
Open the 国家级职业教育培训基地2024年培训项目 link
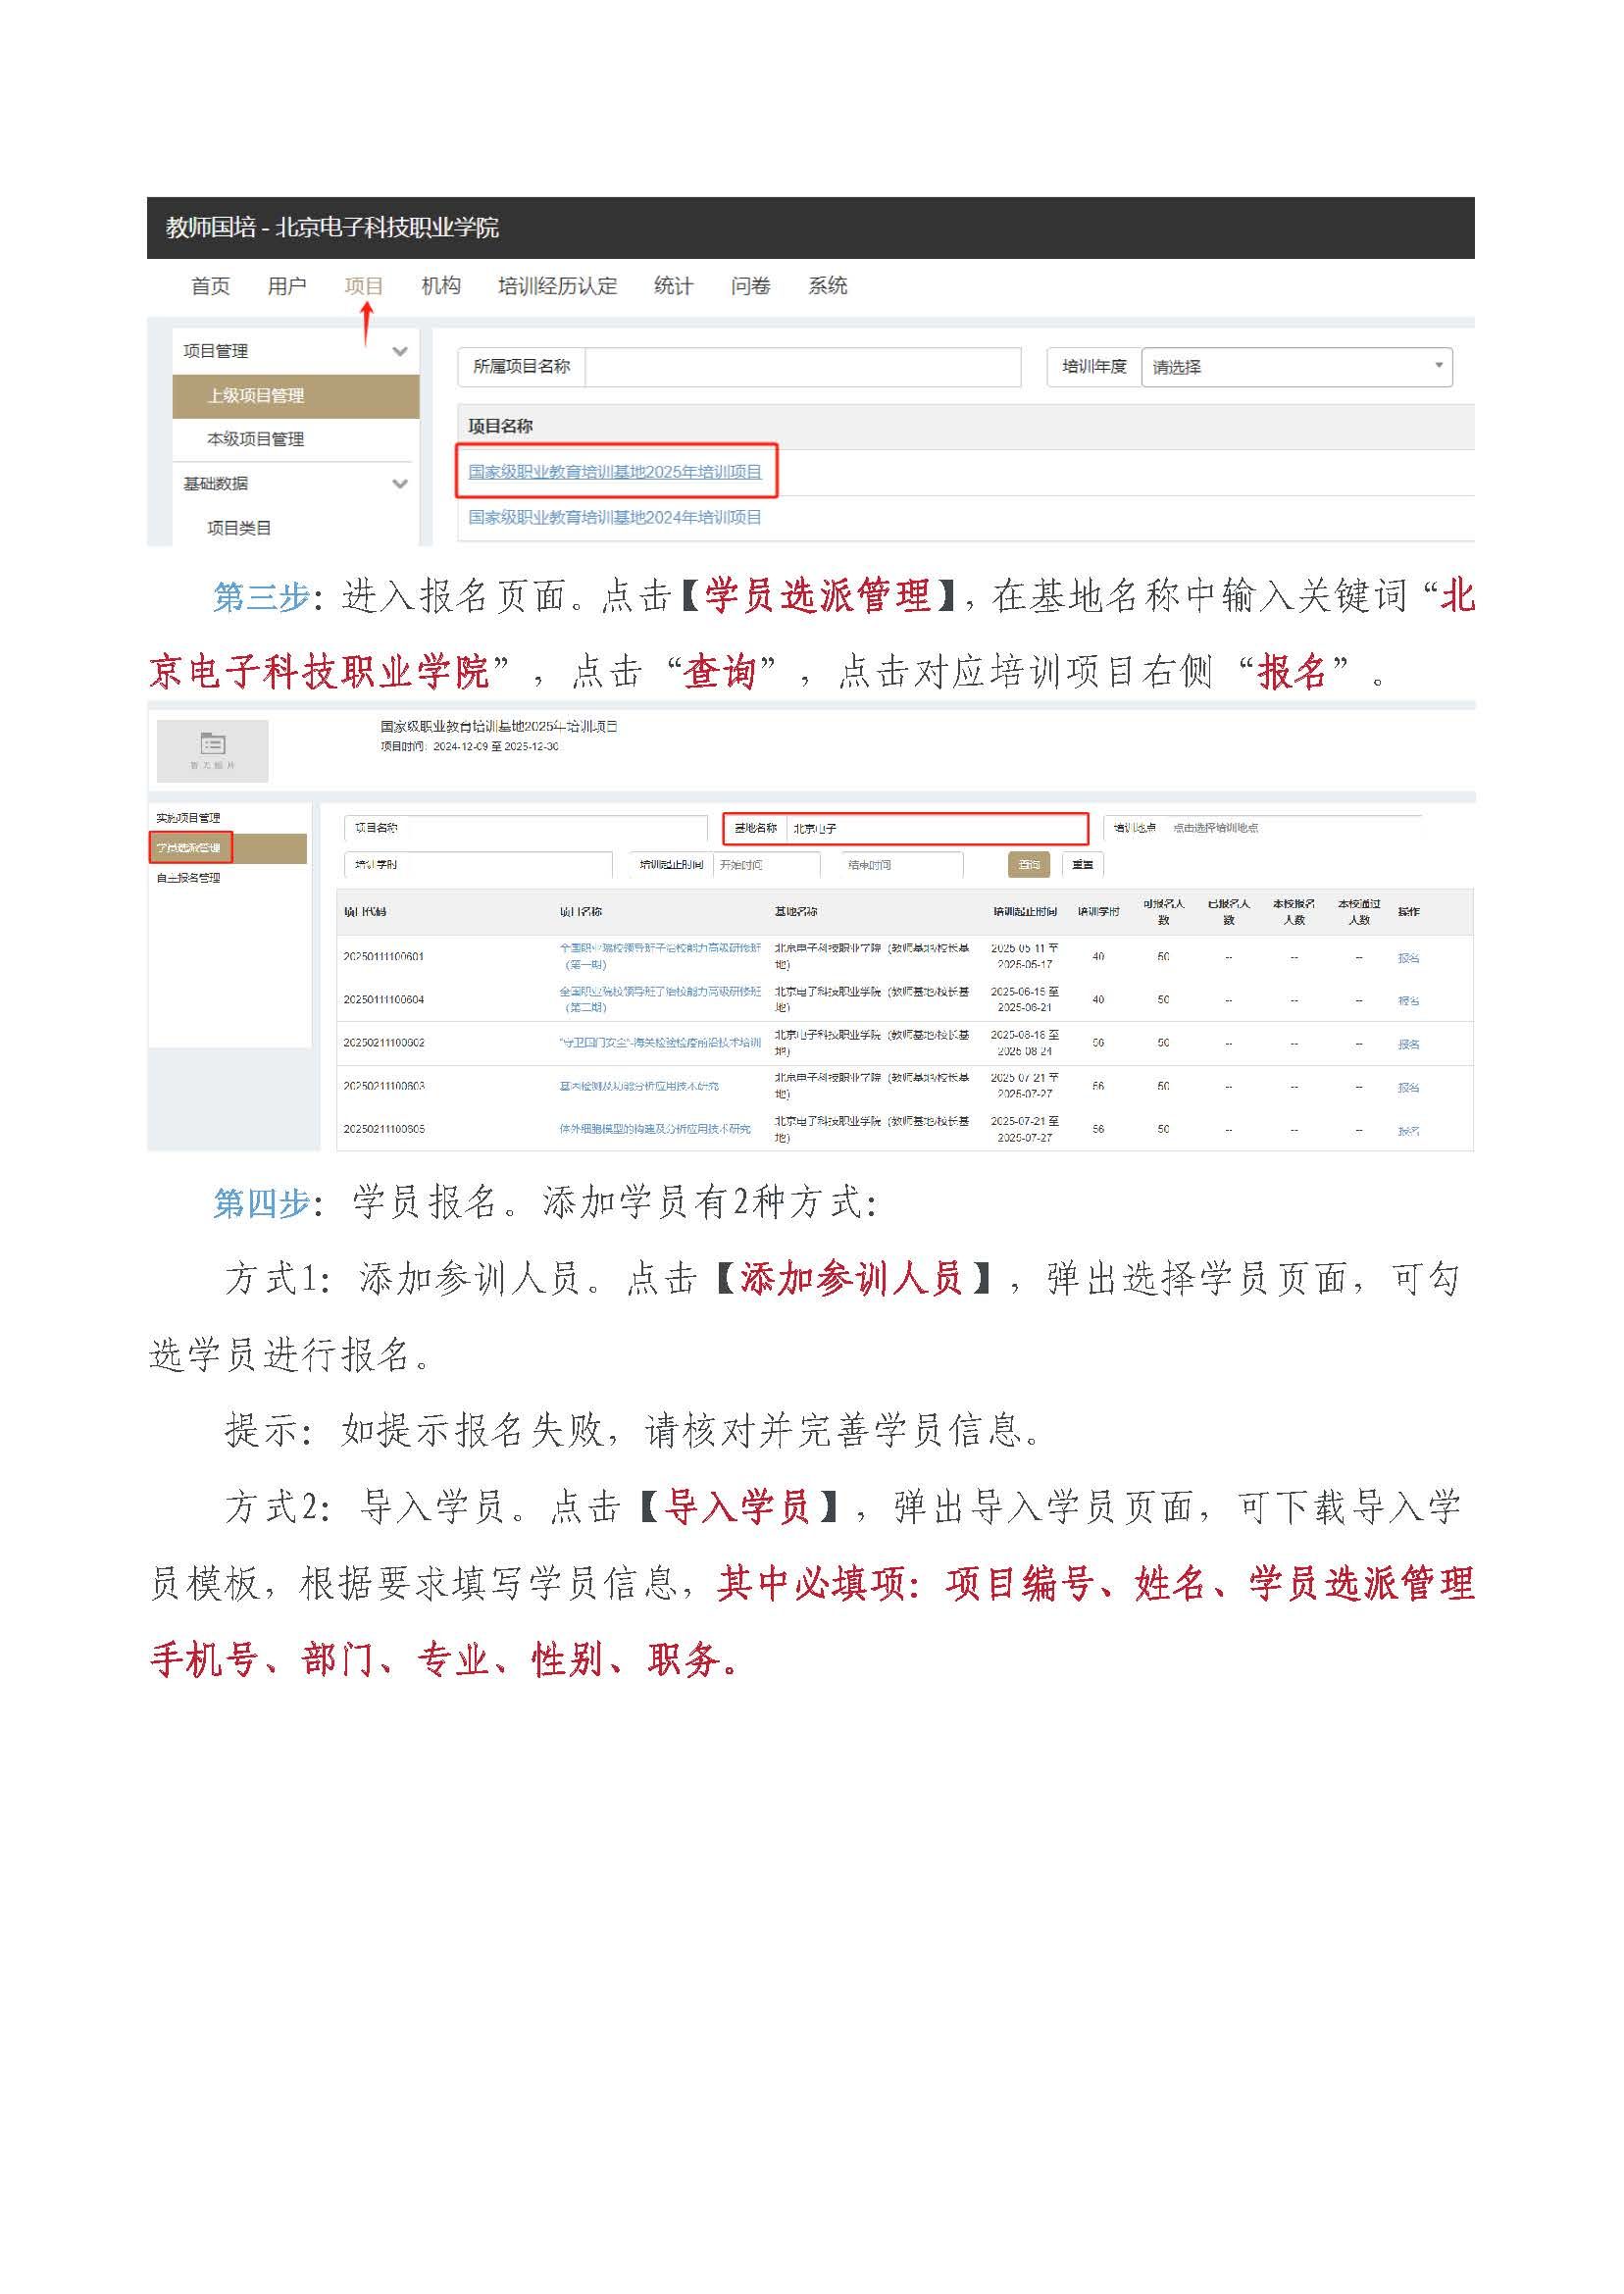point(615,517)
